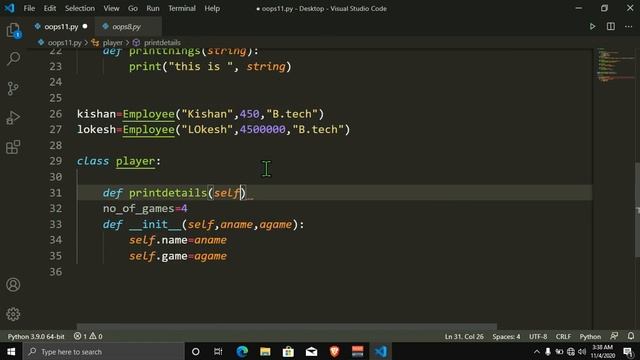Open the Explorer view in activity bar
The image size is (640, 360).
pos(13,30)
